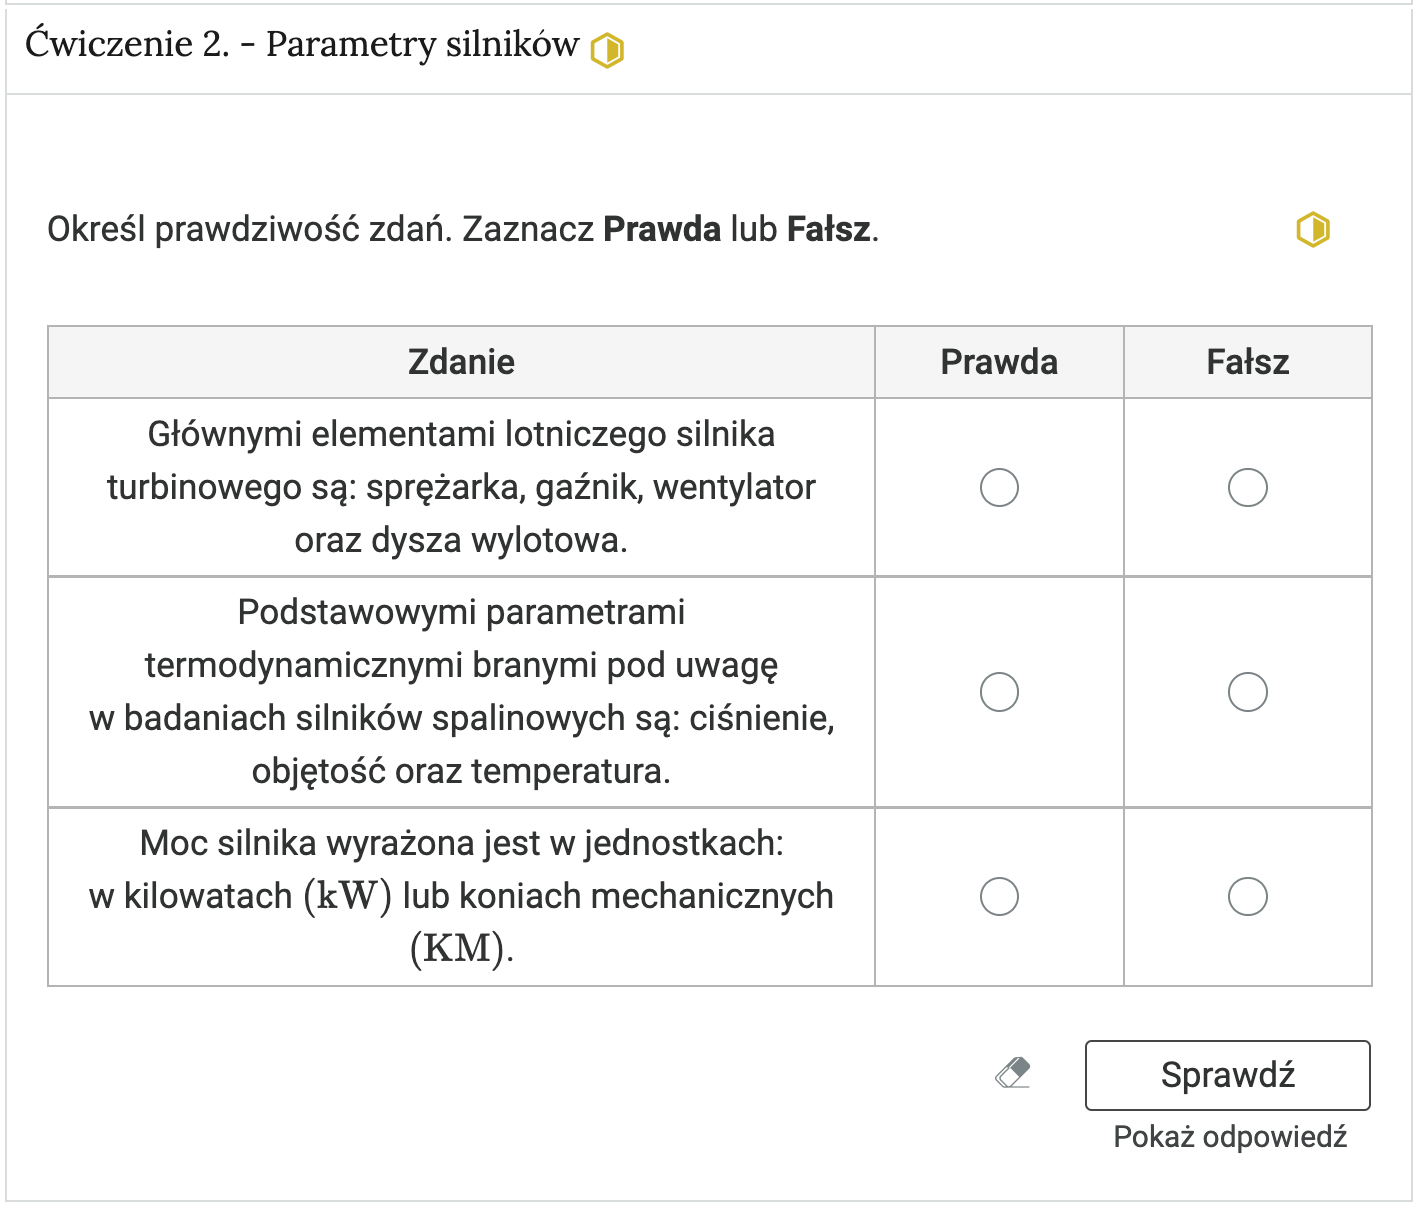Screen dimensions: 1416x1206
Task: Select Fałsz for the turbine engine statement
Action: tap(1247, 488)
